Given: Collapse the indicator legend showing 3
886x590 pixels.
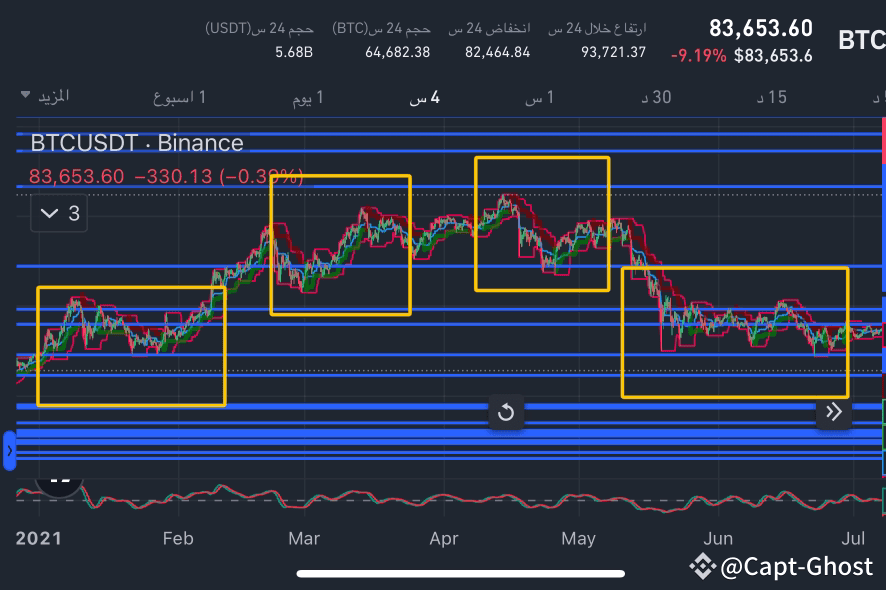Looking at the screenshot, I should [59, 213].
